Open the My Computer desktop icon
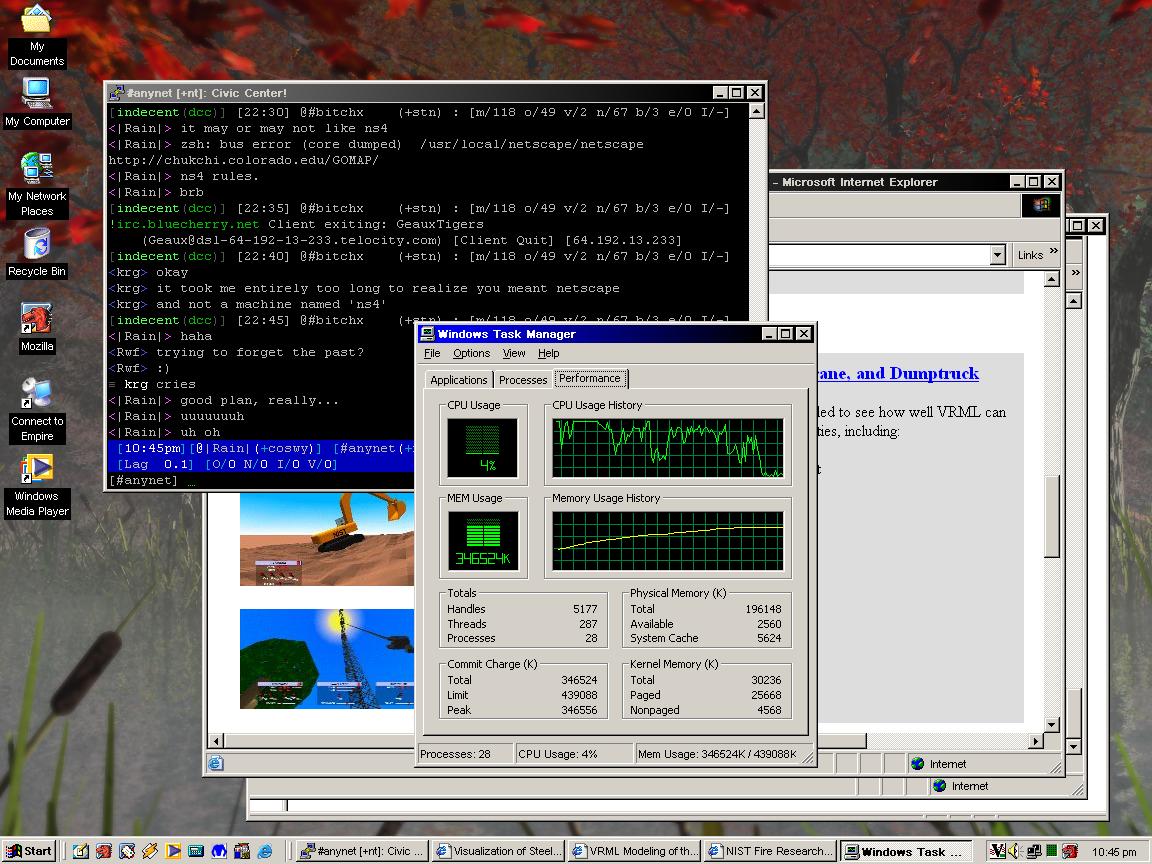 point(37,103)
